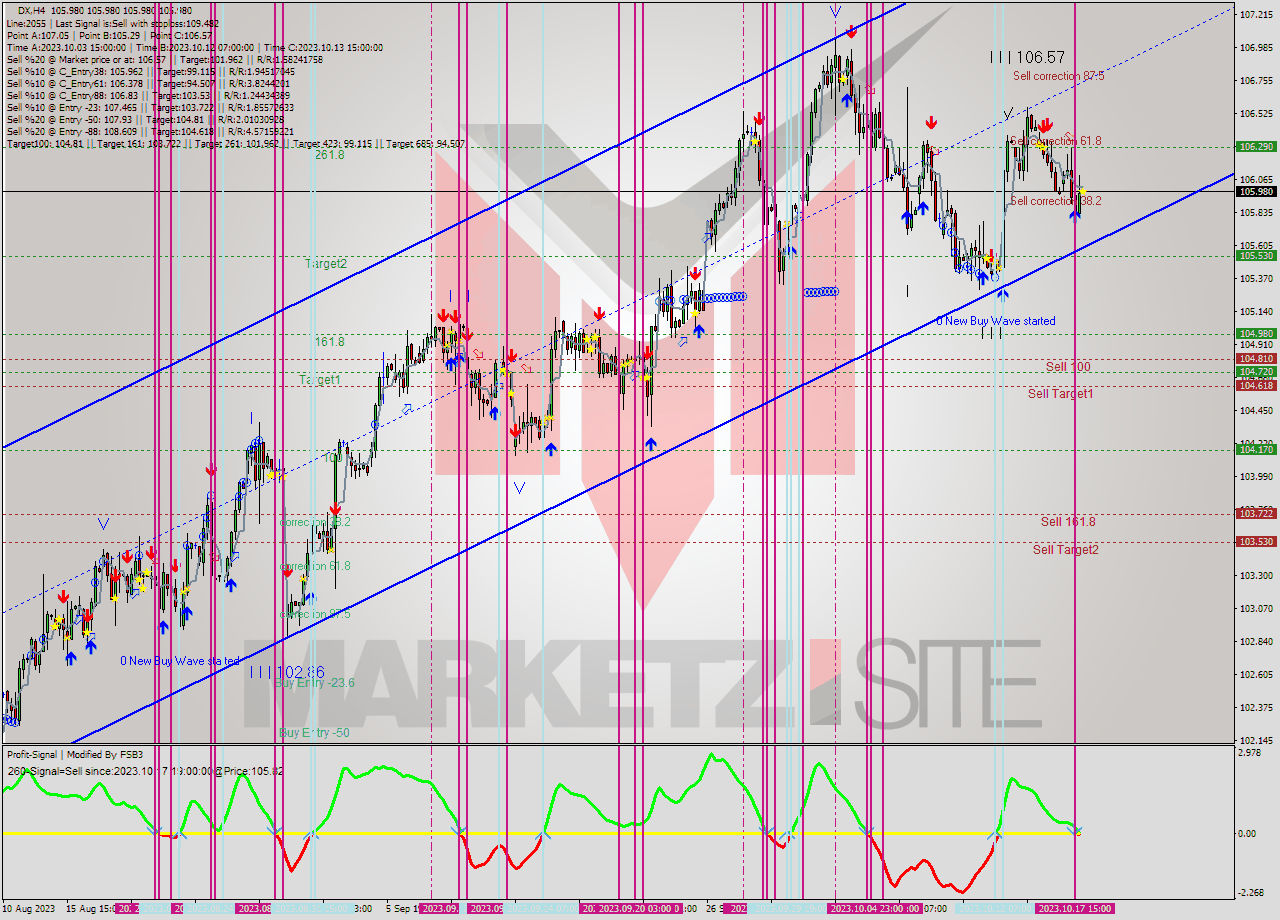The image size is (1280, 920).
Task: Click the chart title 'DX,H4'
Action: click(x=32, y=10)
